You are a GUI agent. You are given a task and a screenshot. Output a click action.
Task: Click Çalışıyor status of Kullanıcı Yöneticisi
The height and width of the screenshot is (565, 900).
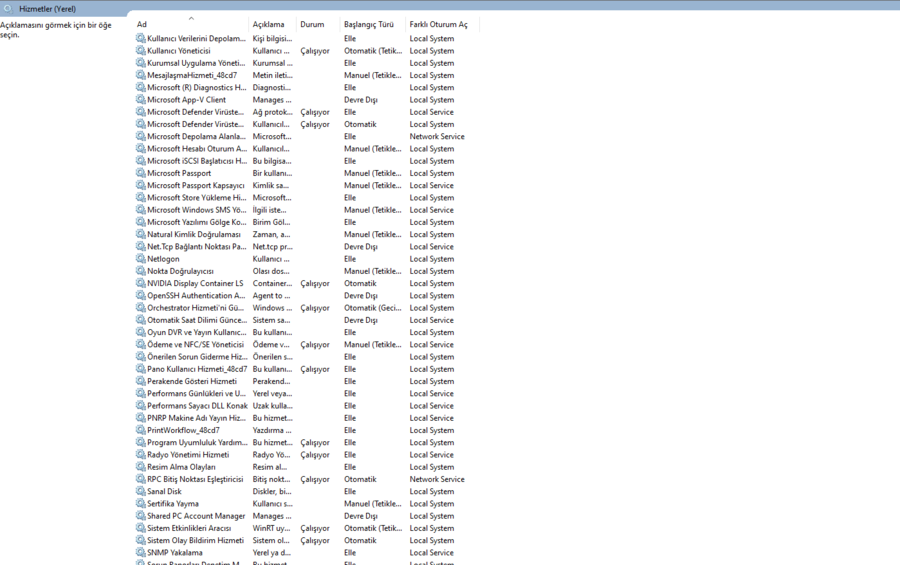point(315,51)
